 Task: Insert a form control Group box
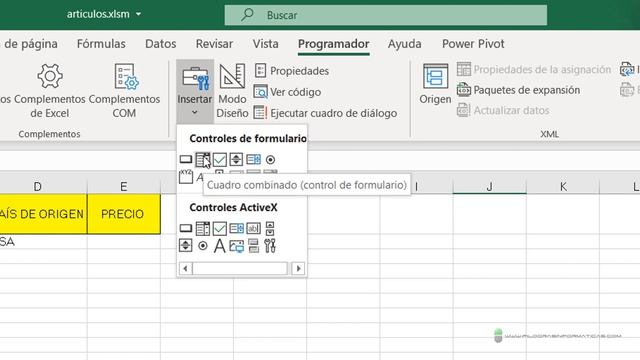(x=186, y=177)
